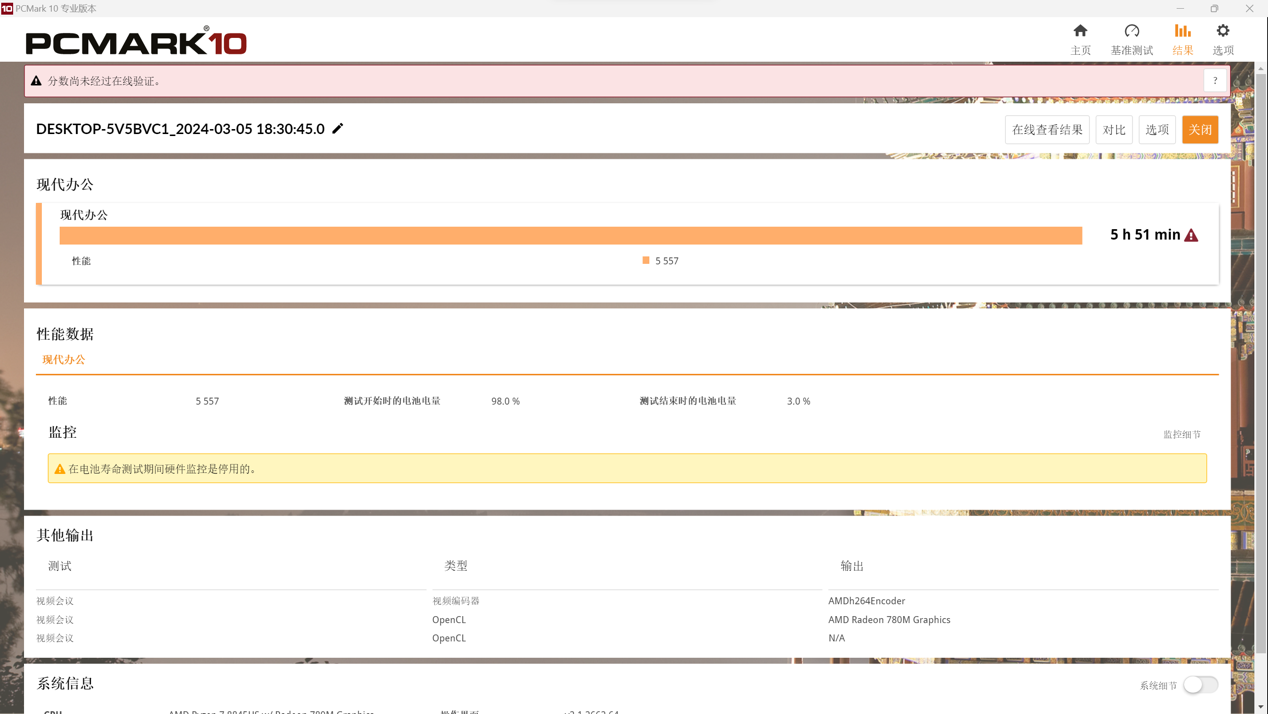Click the 系统信息 section heading

65,684
